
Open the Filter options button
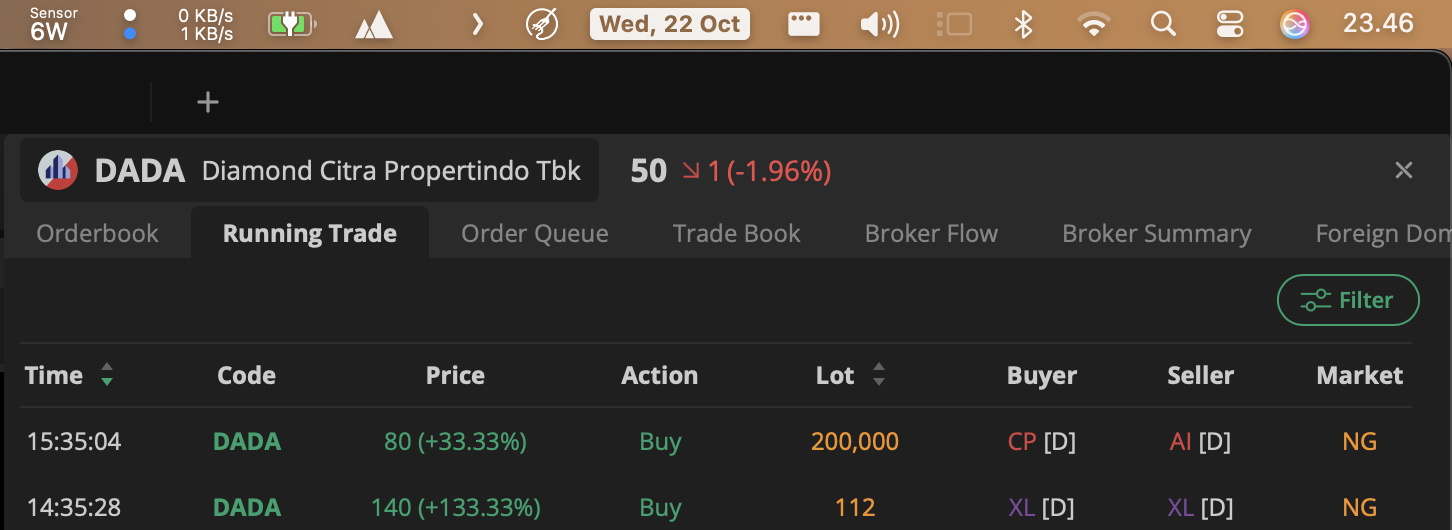[x=1347, y=300]
